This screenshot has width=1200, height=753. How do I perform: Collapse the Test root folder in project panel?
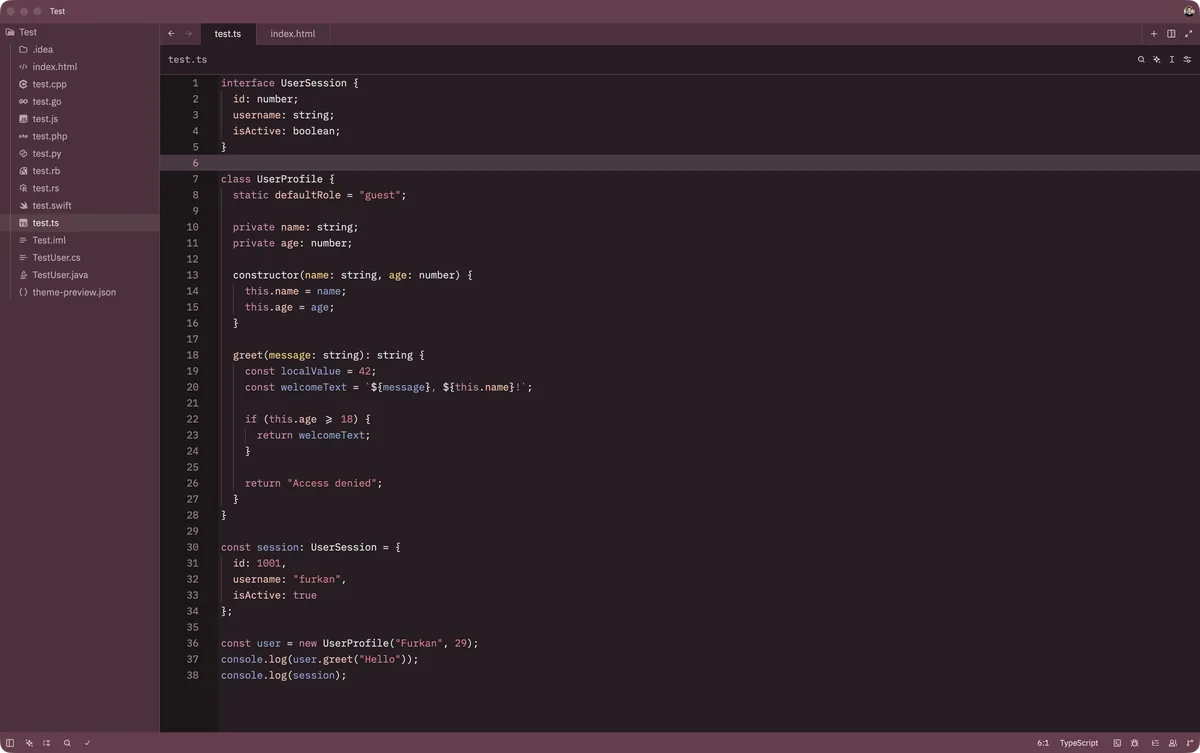click(80, 32)
